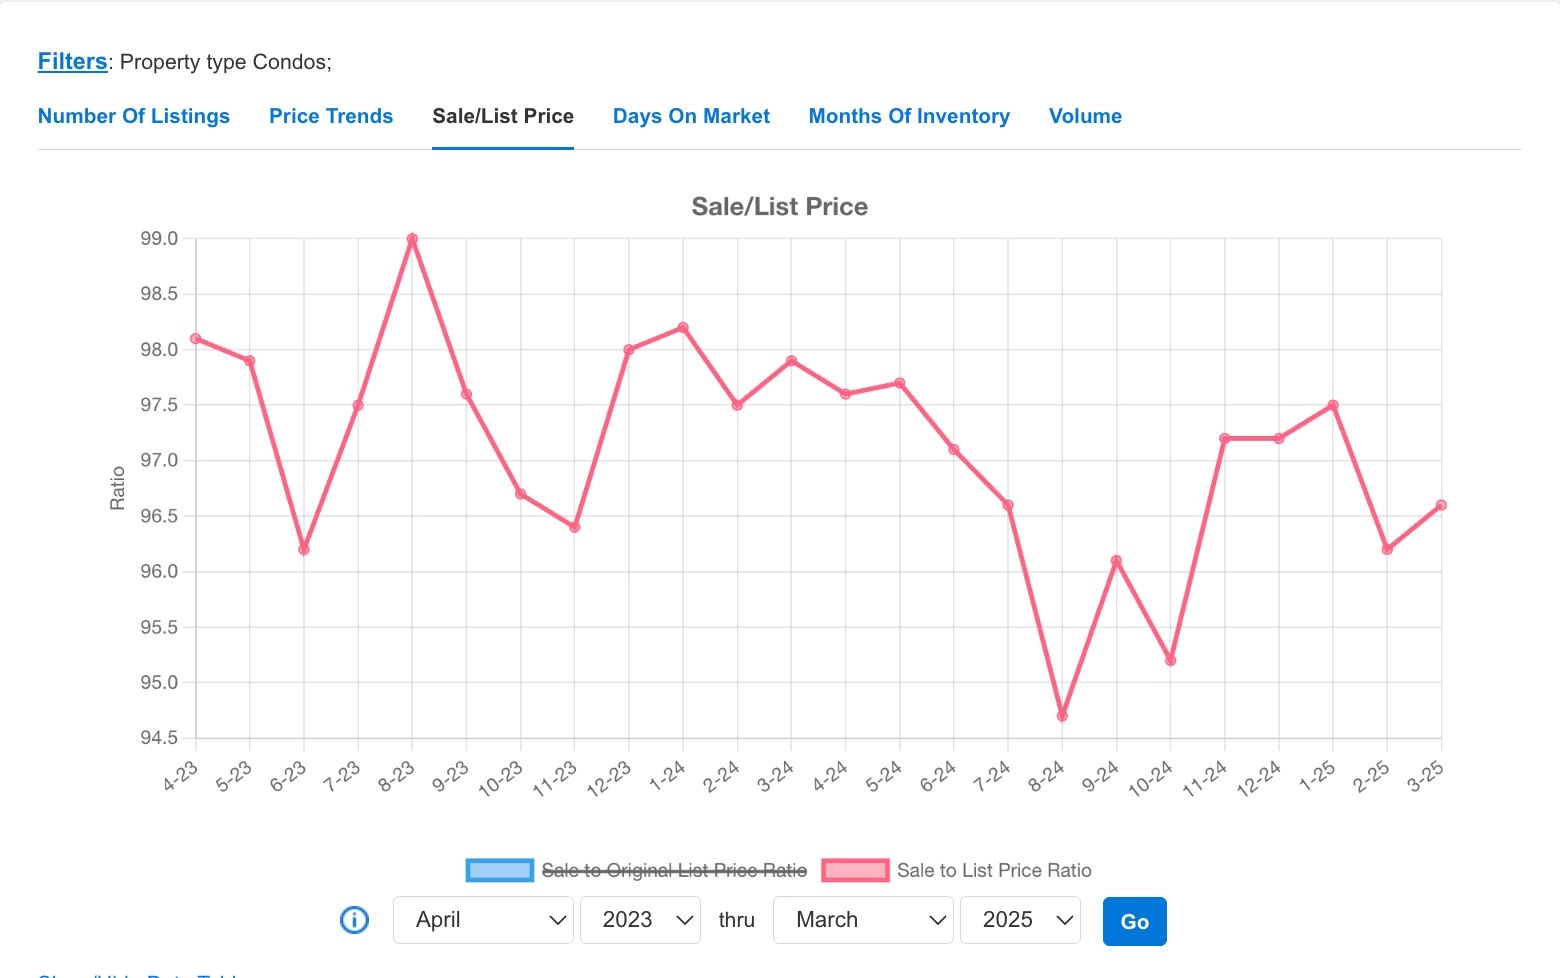Click the 8-24 lowest data point on chart
Viewport: 1560px width, 978px height.
pyautogui.click(x=1062, y=716)
